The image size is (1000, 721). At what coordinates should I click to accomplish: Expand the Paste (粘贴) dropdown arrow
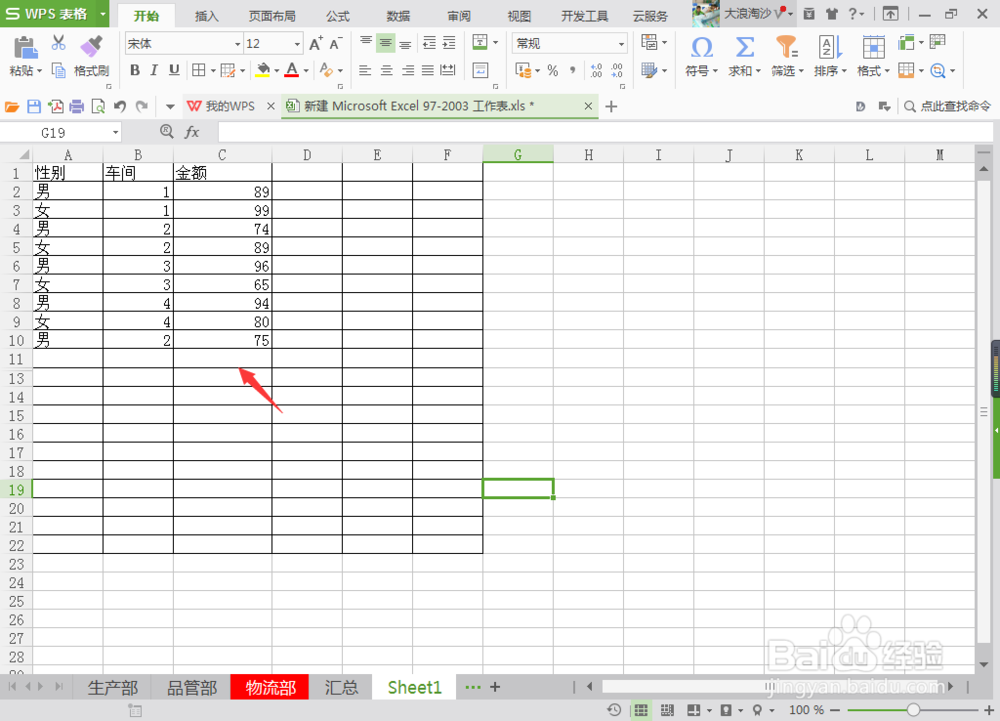[39, 71]
